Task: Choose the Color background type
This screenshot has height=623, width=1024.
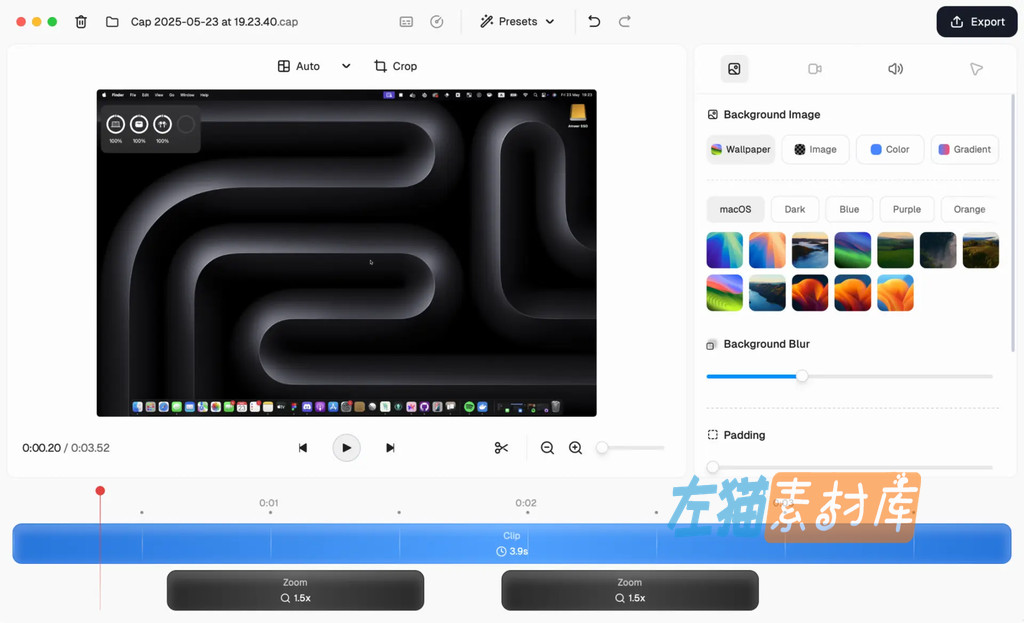Action: click(890, 150)
